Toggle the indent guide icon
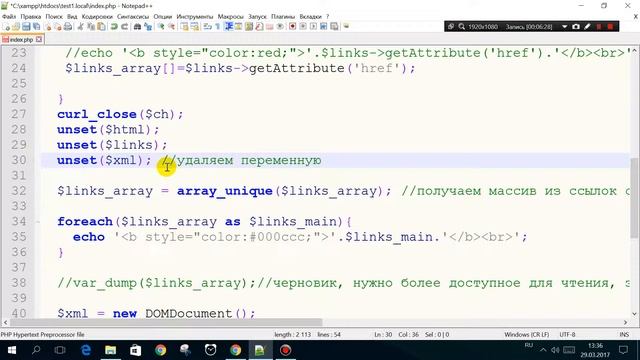Image resolution: width=640 pixels, height=360 pixels. pyautogui.click(x=229, y=27)
